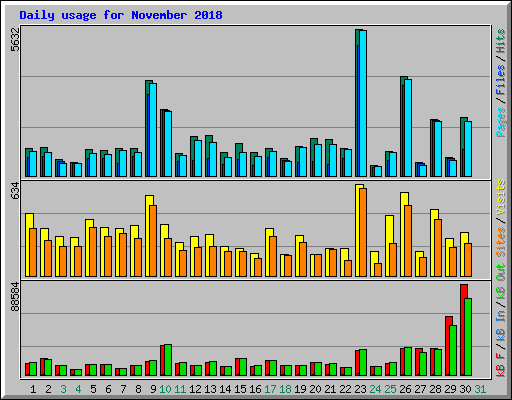Select the green kB bar for day 26
This screenshot has height=400, width=512.
pyautogui.click(x=408, y=362)
